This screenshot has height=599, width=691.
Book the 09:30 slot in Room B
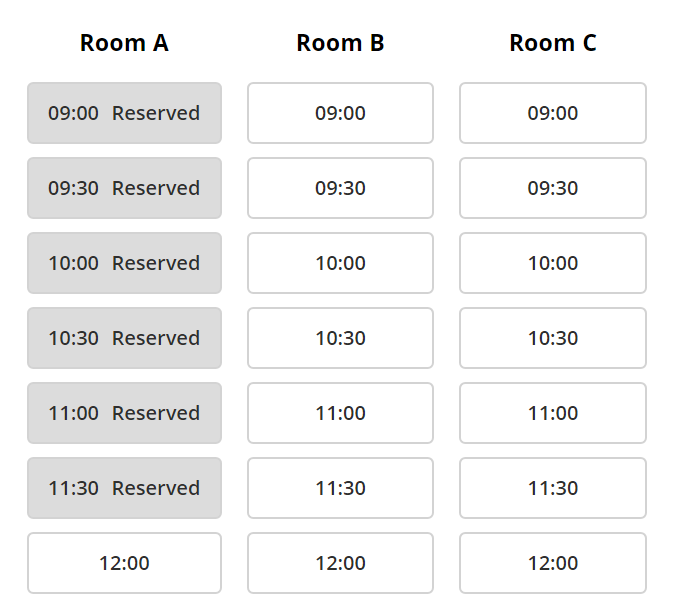(340, 188)
